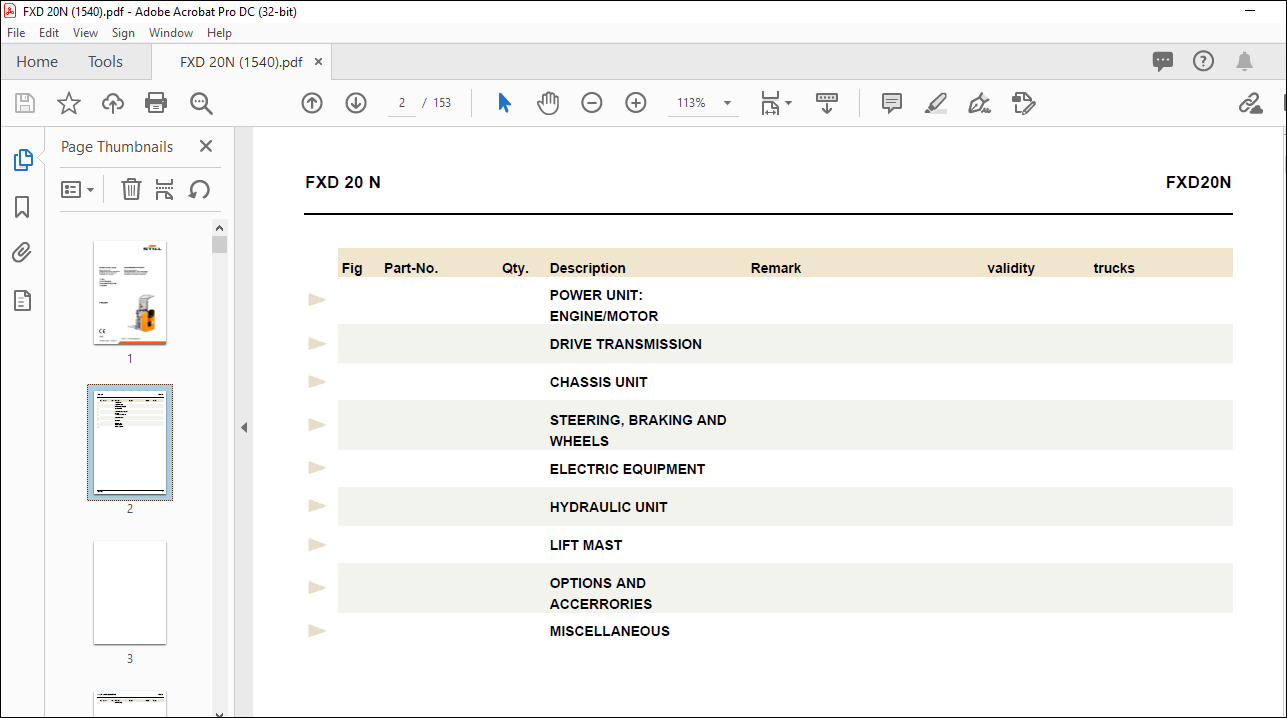
Task: Expand the HYDRAULIC UNIT arrow
Action: point(317,505)
